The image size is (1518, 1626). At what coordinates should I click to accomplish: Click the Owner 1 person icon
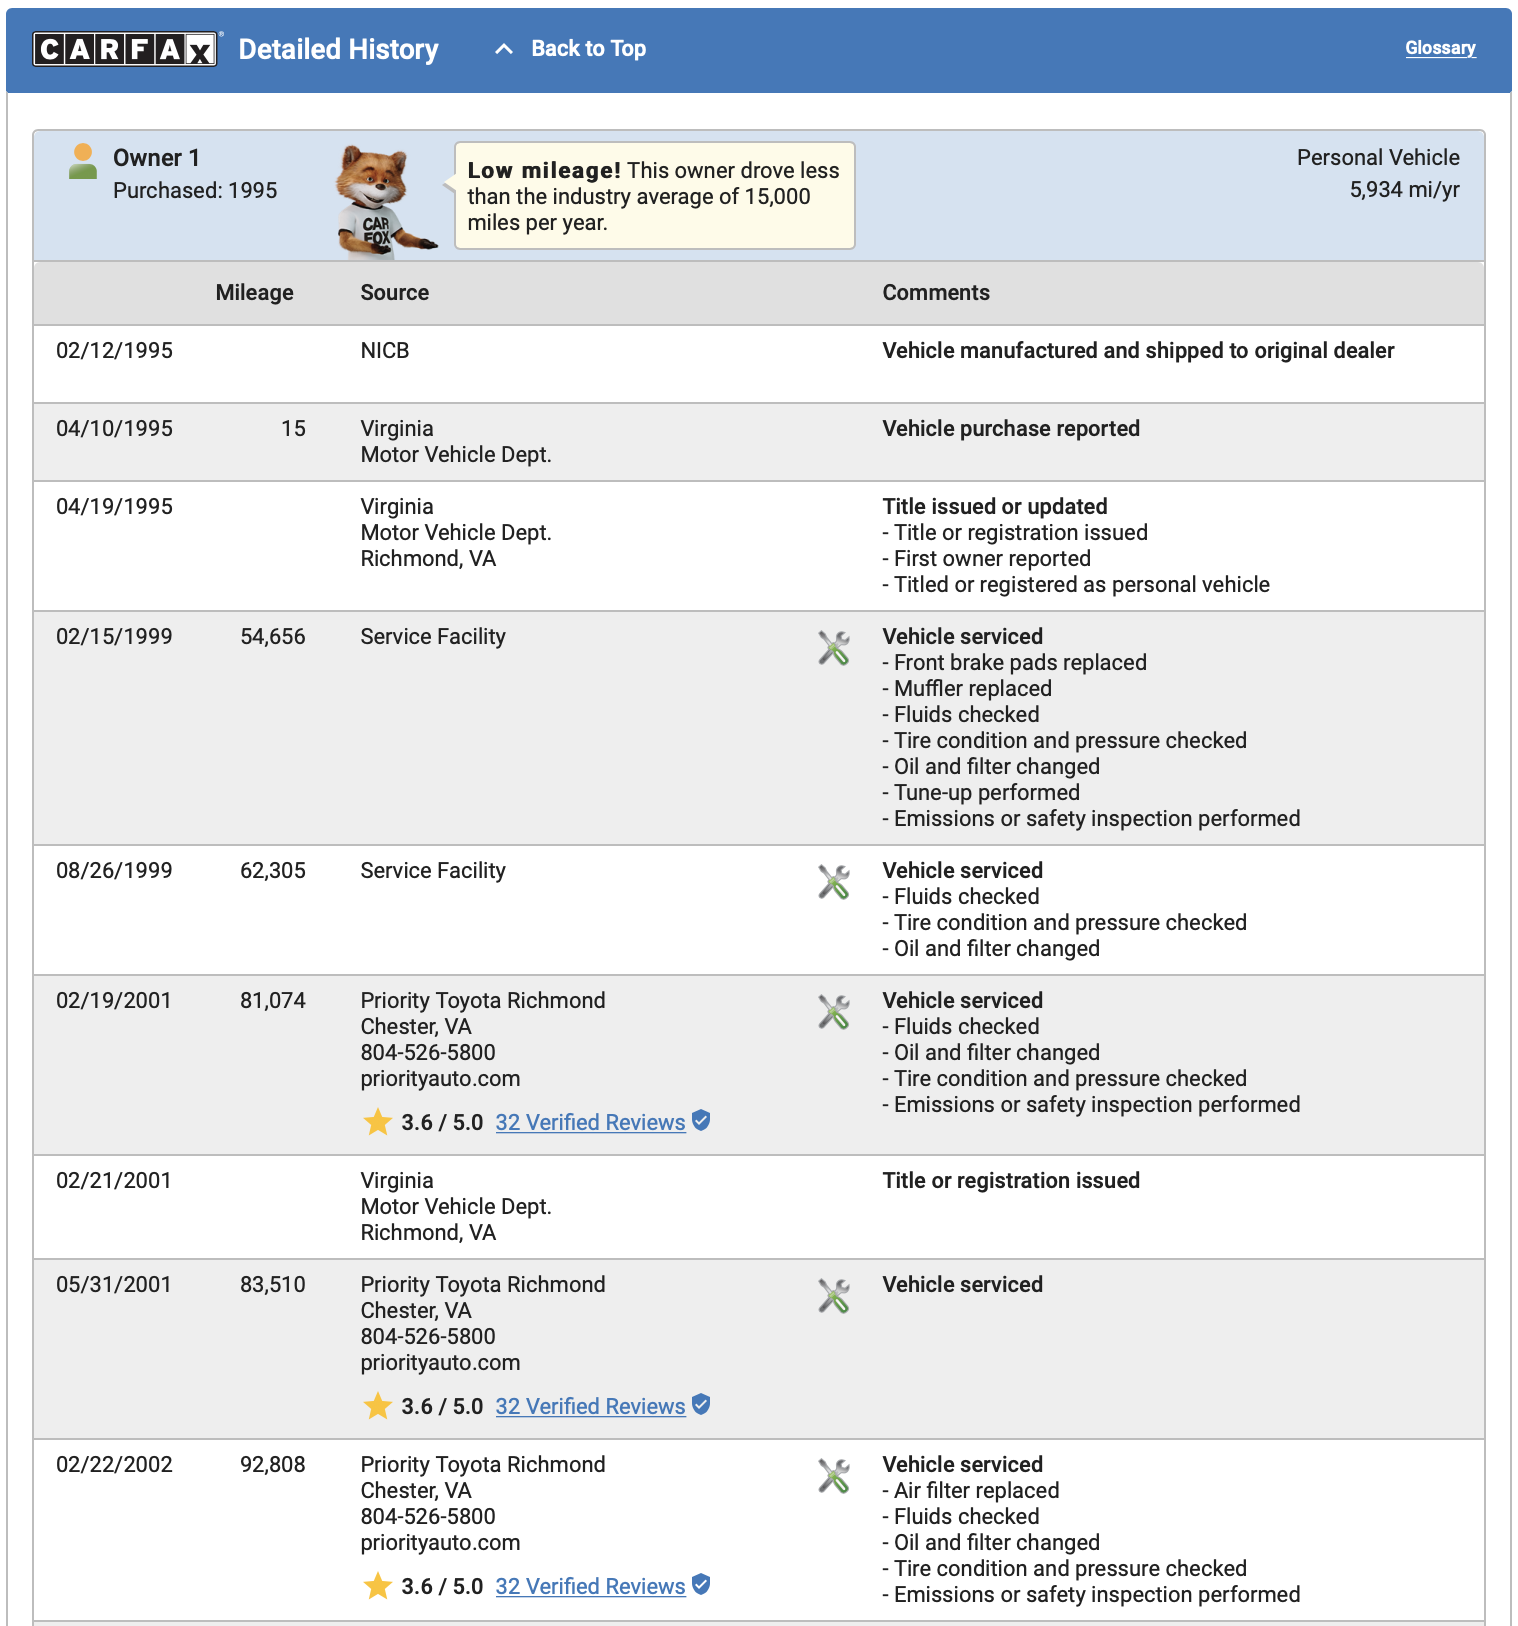pyautogui.click(x=83, y=161)
